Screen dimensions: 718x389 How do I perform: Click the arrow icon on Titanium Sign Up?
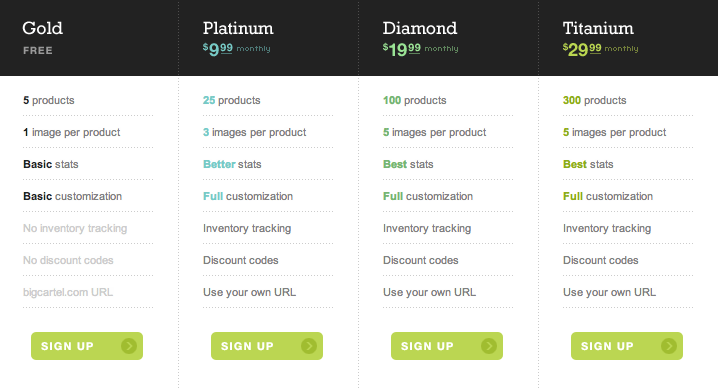(669, 346)
